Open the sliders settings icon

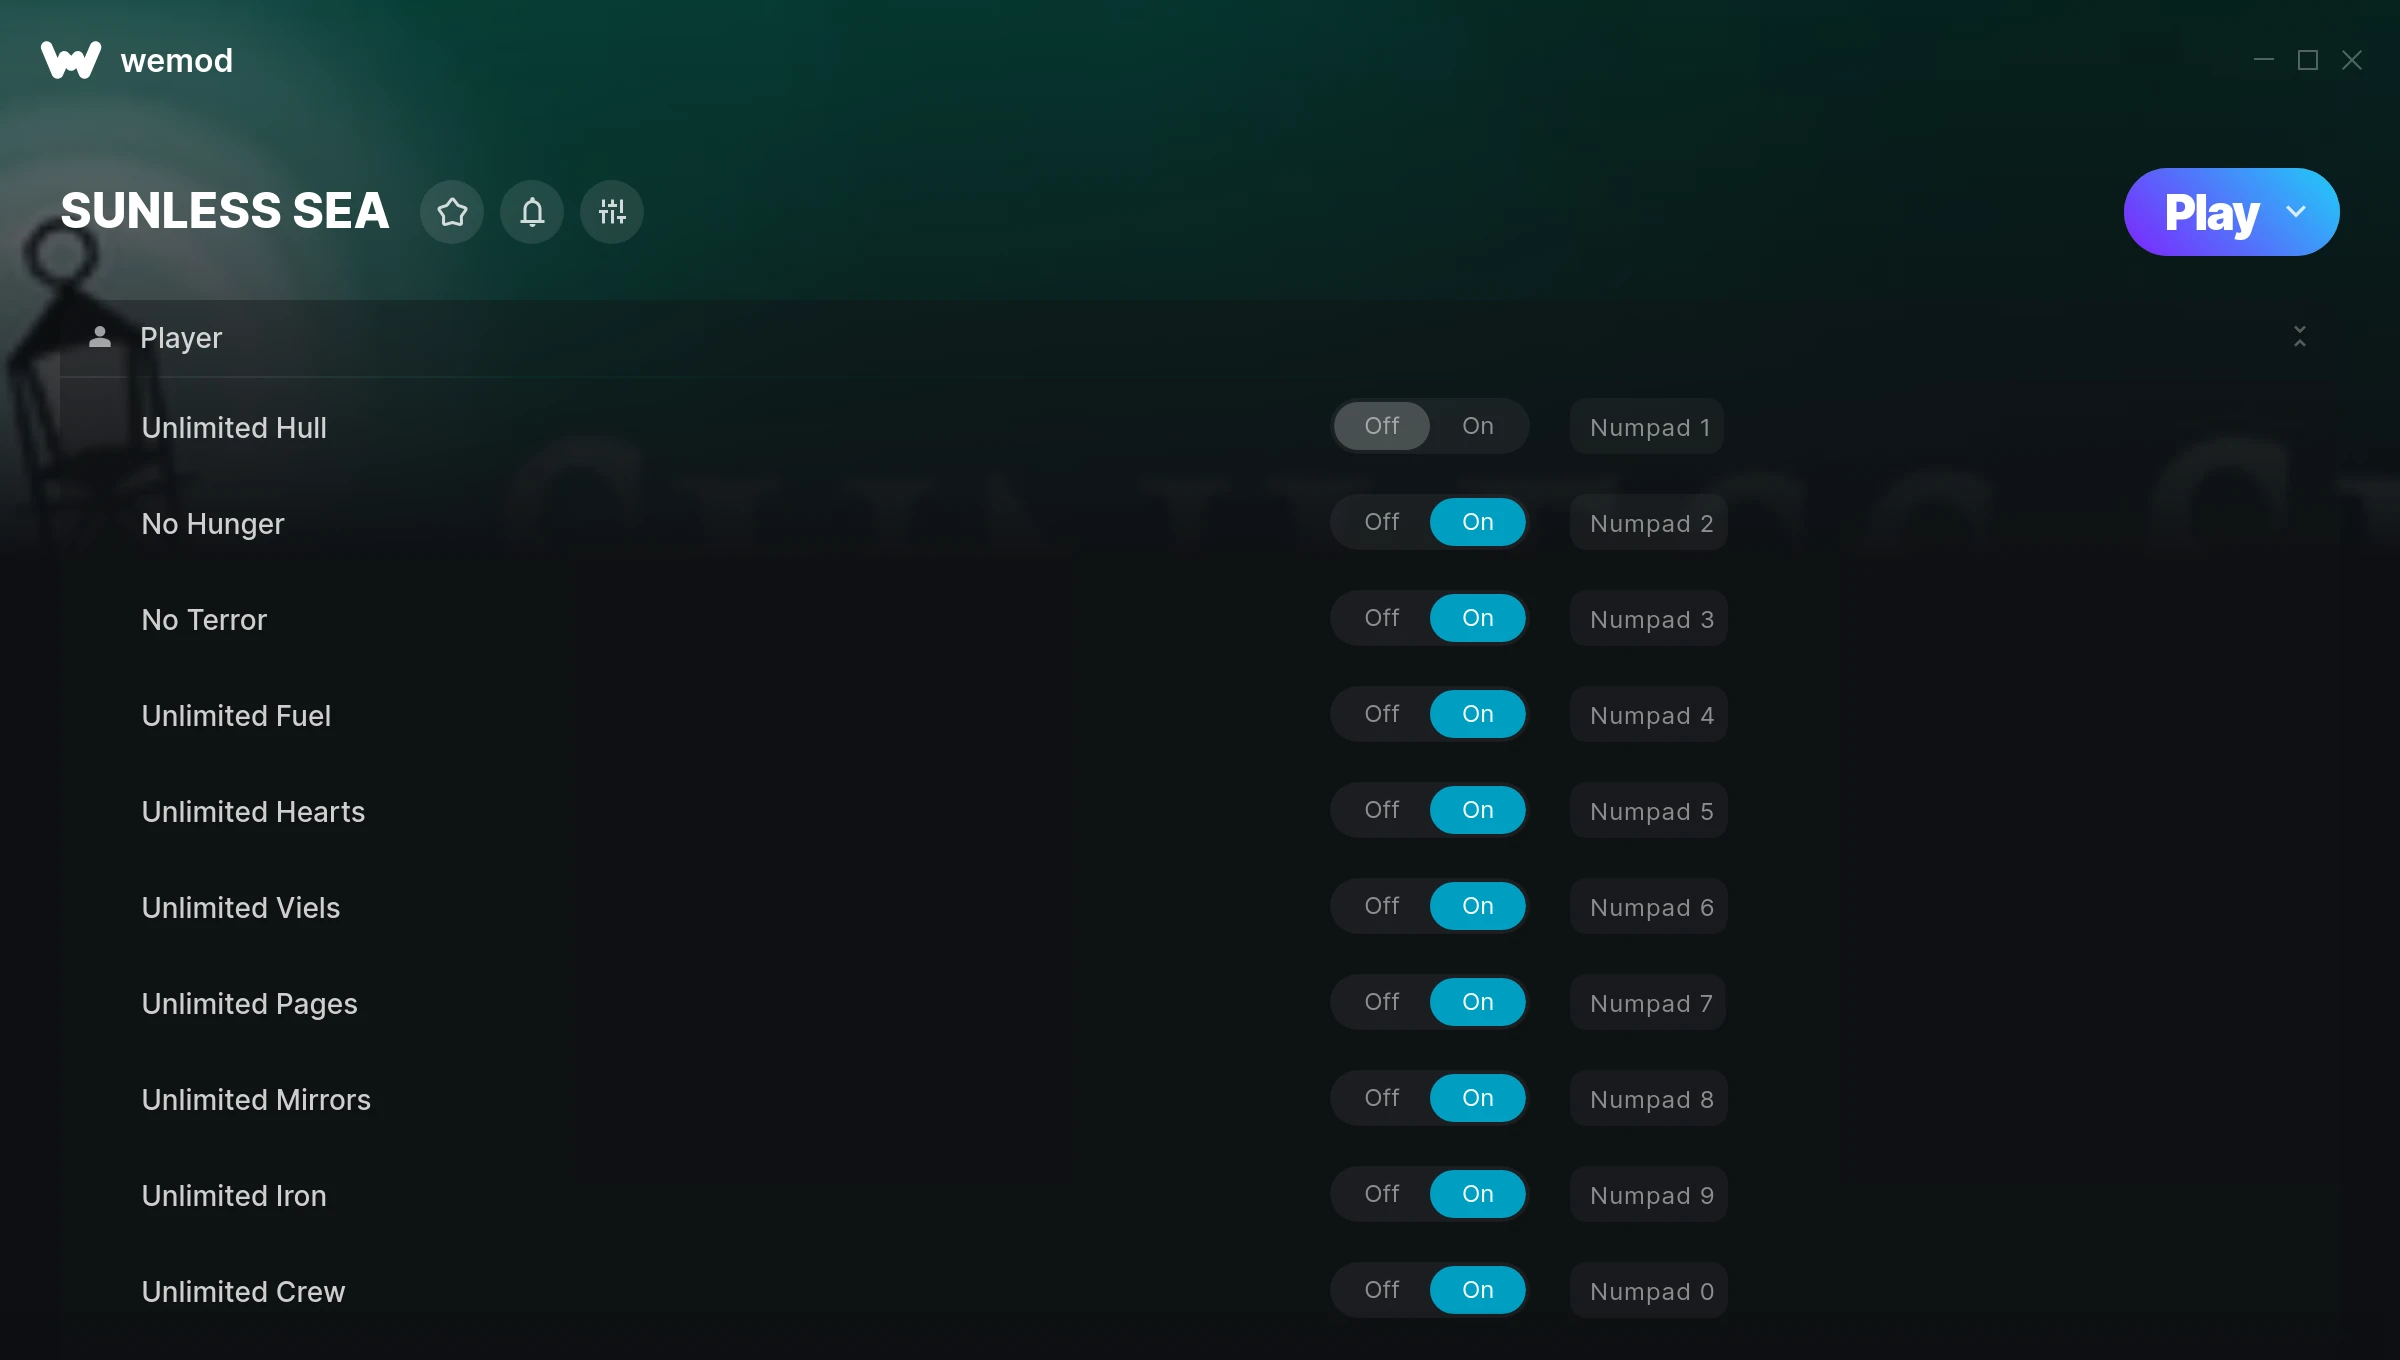612,212
